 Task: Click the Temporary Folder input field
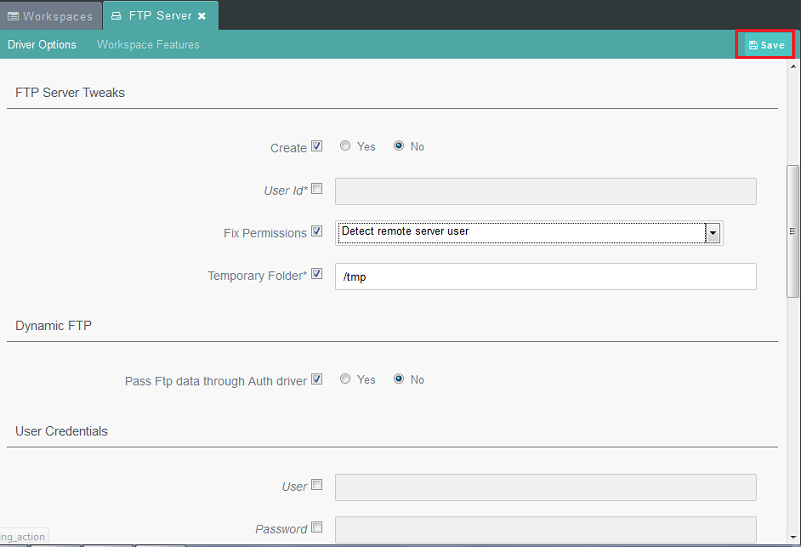click(x=545, y=276)
